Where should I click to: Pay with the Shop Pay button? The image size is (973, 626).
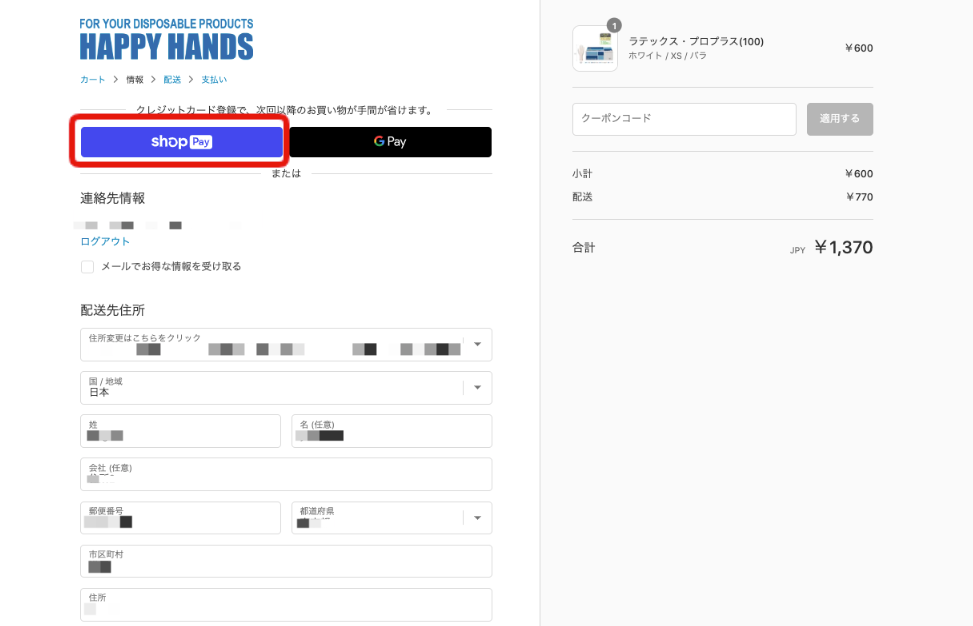coord(182,141)
